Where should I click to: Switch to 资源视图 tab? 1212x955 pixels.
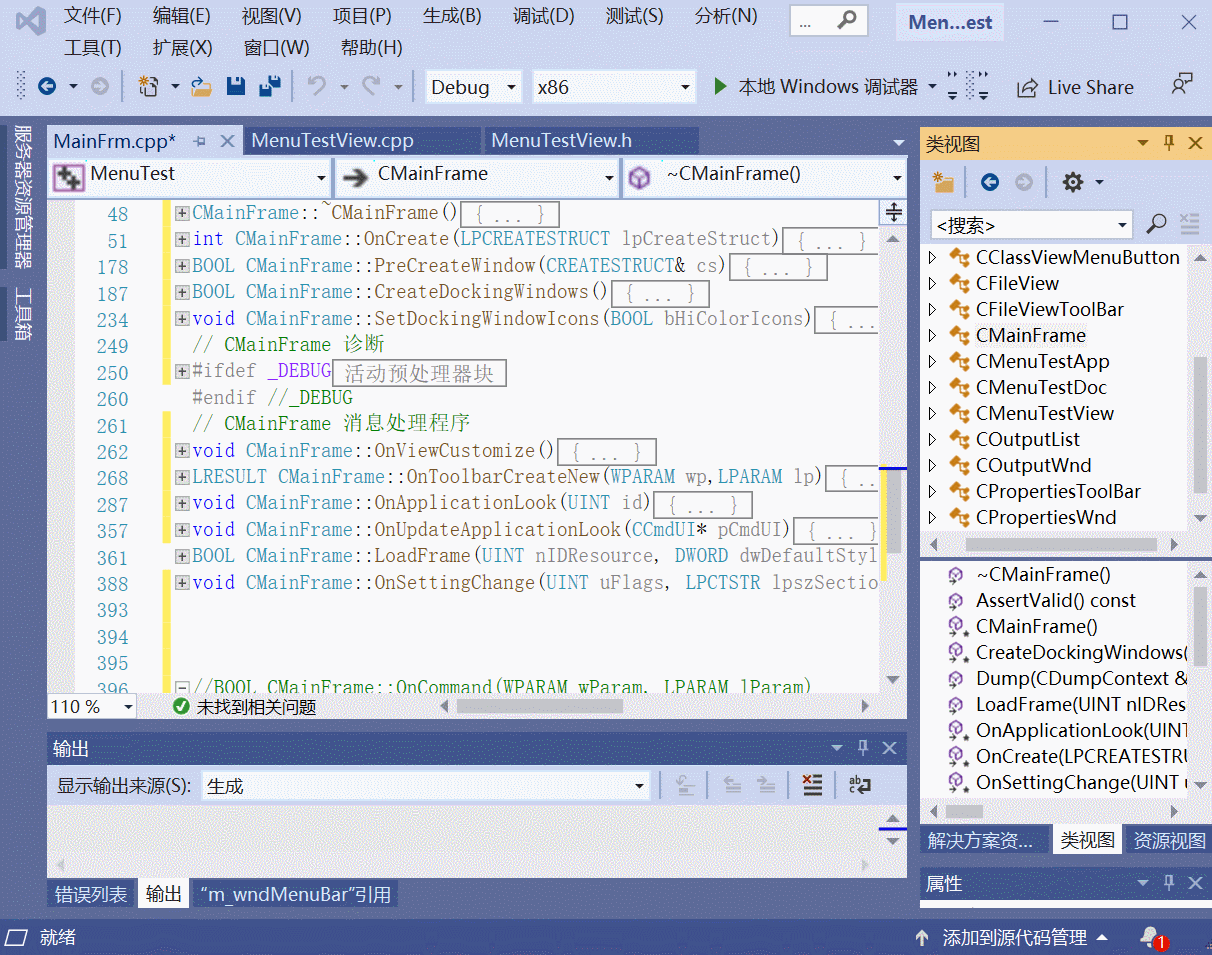1169,840
